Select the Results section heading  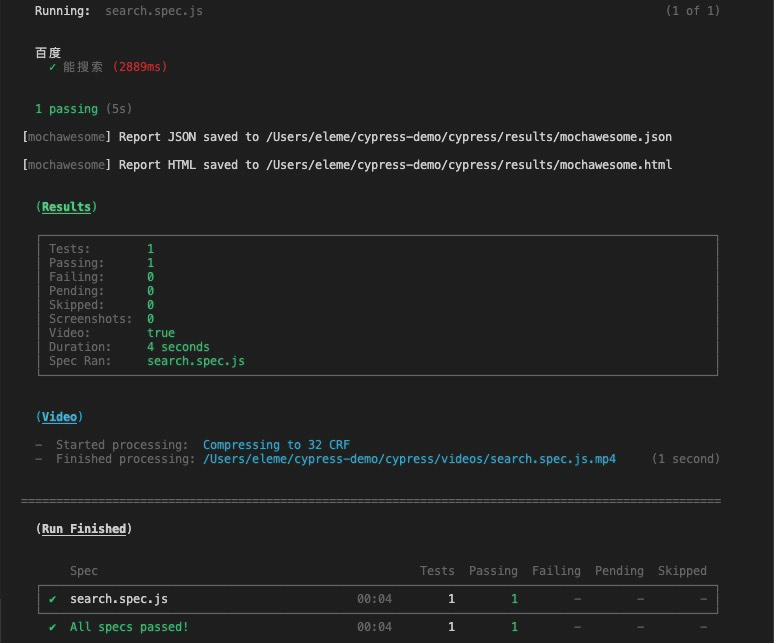click(x=69, y=207)
